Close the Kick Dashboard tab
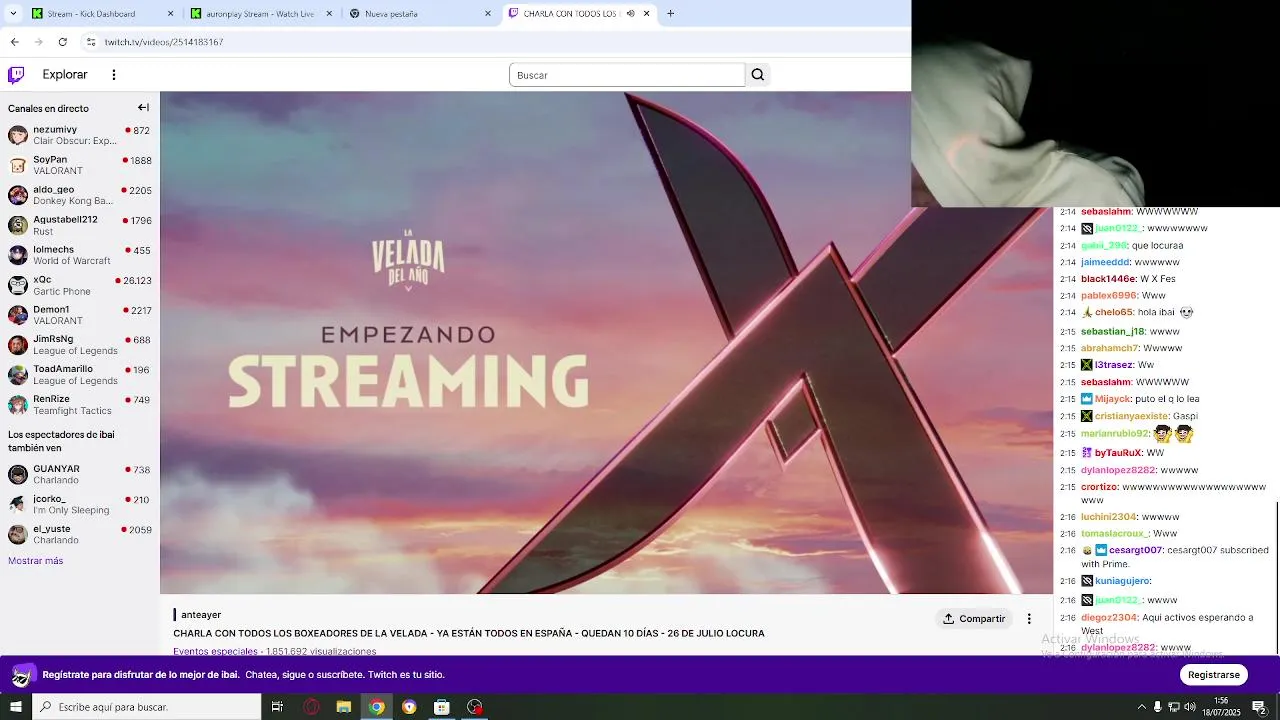1280x720 pixels. [x=170, y=14]
